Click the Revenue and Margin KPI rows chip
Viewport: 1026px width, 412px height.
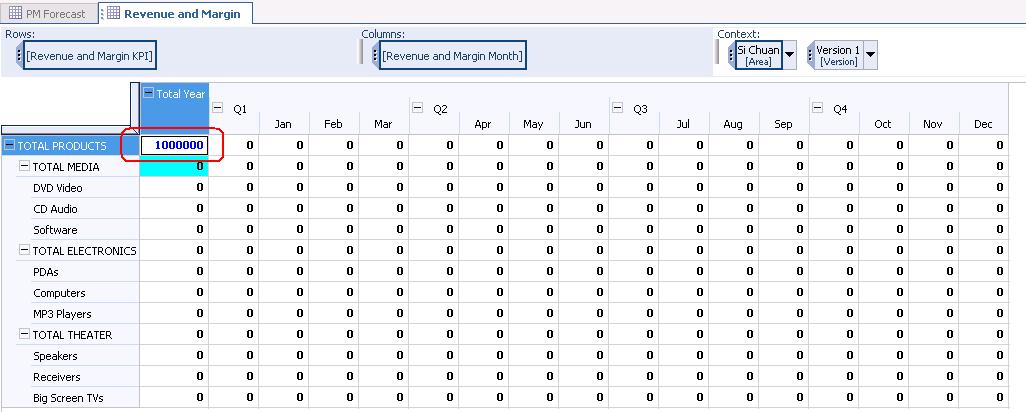[90, 56]
